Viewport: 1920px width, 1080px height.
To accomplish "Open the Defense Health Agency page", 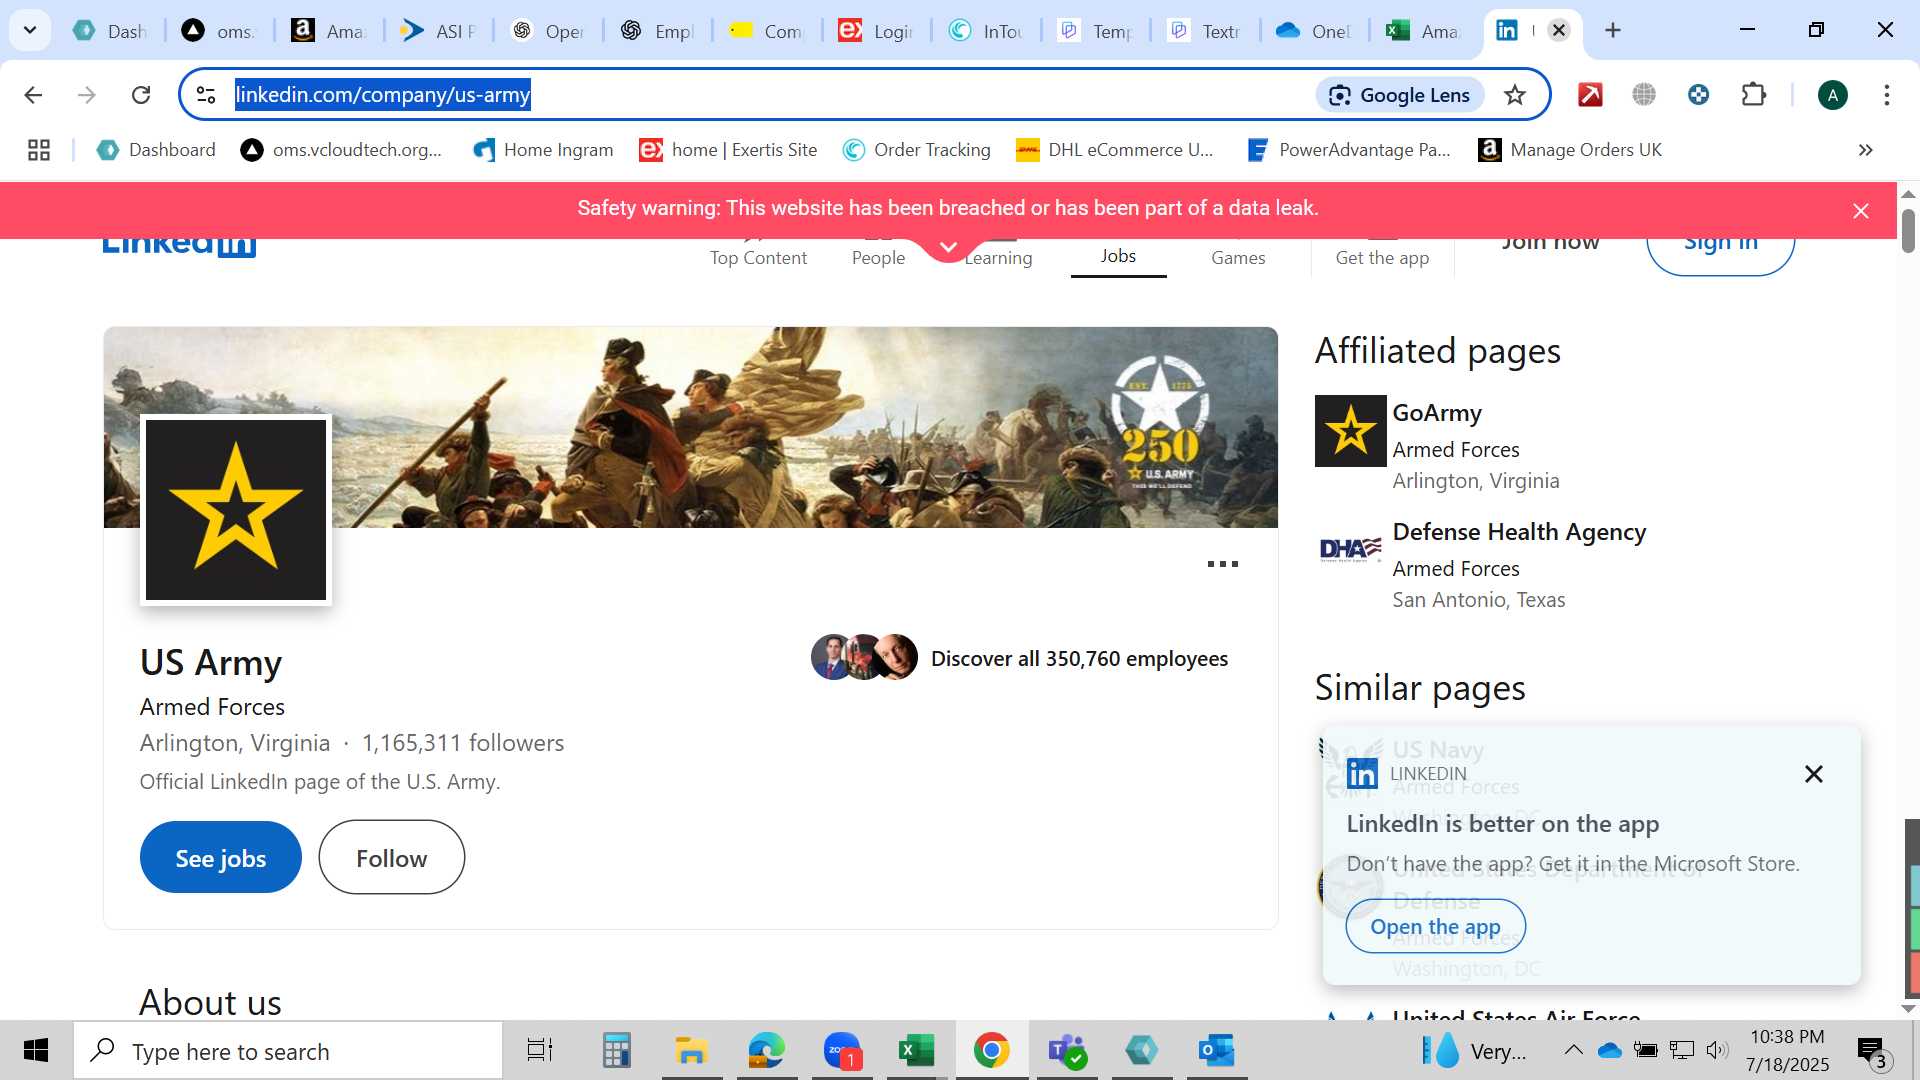I will point(1519,532).
